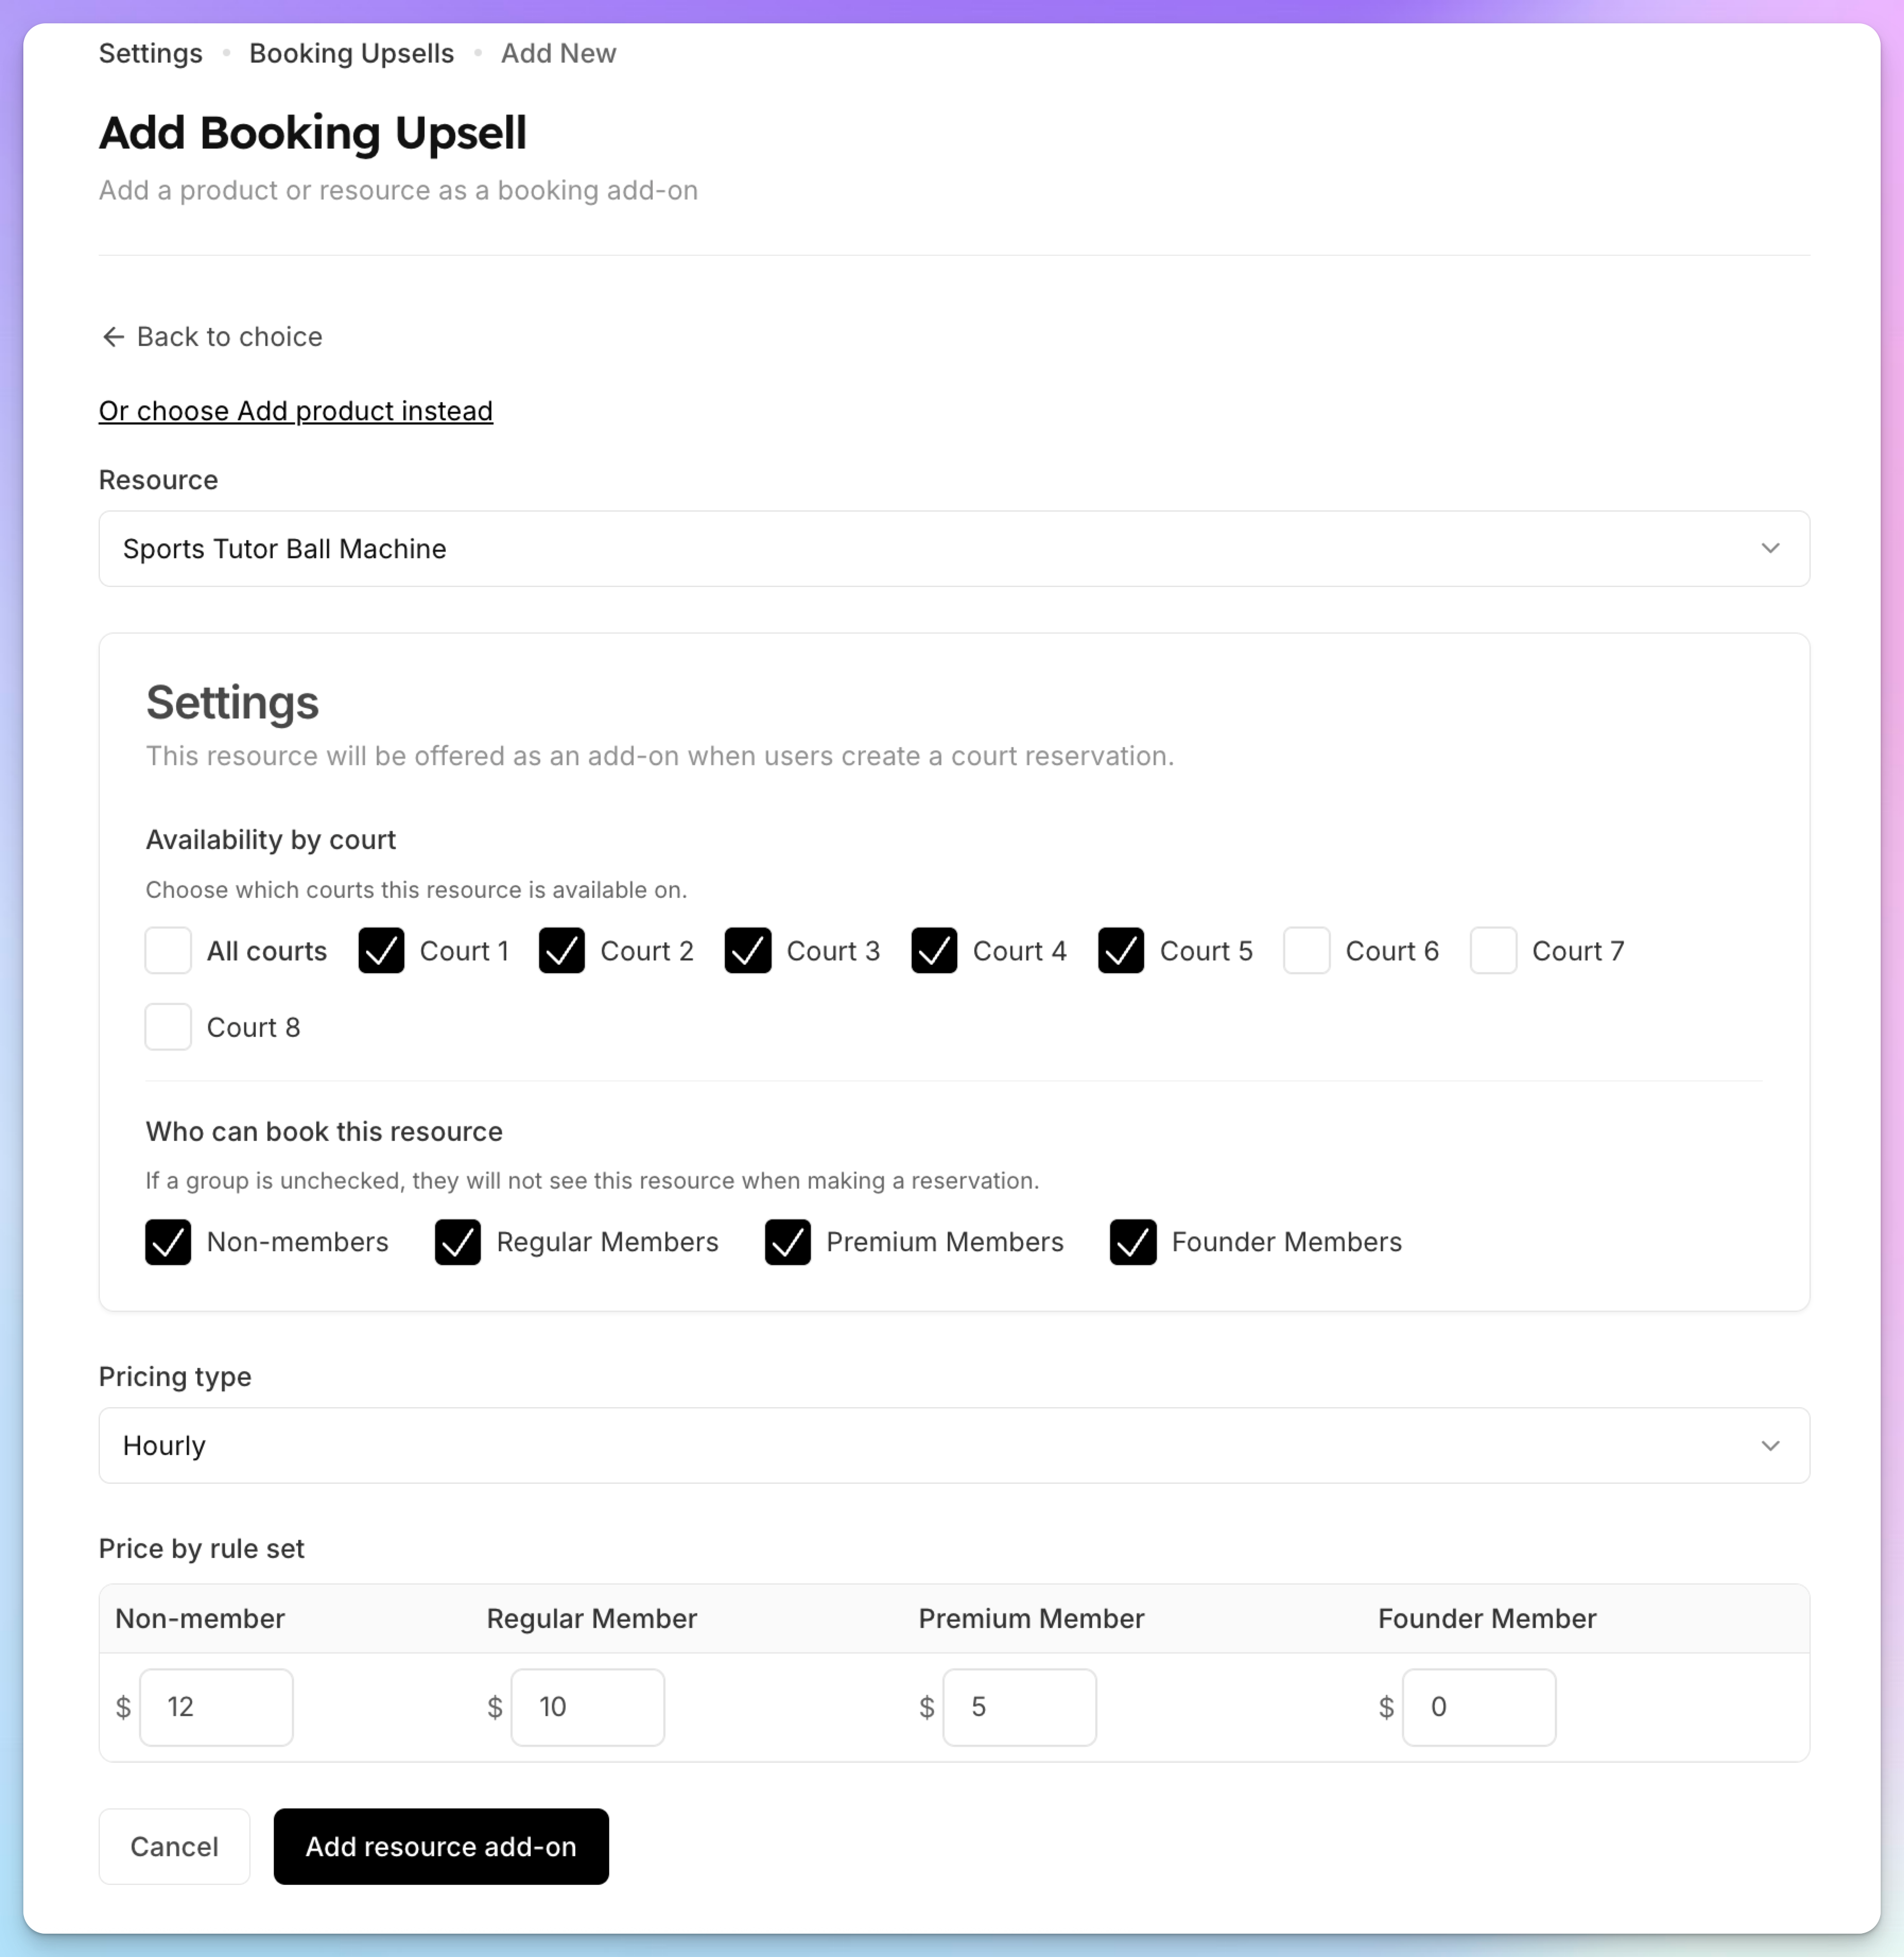Disable the Founder Members checkbox
The image size is (1904, 1957).
1133,1242
